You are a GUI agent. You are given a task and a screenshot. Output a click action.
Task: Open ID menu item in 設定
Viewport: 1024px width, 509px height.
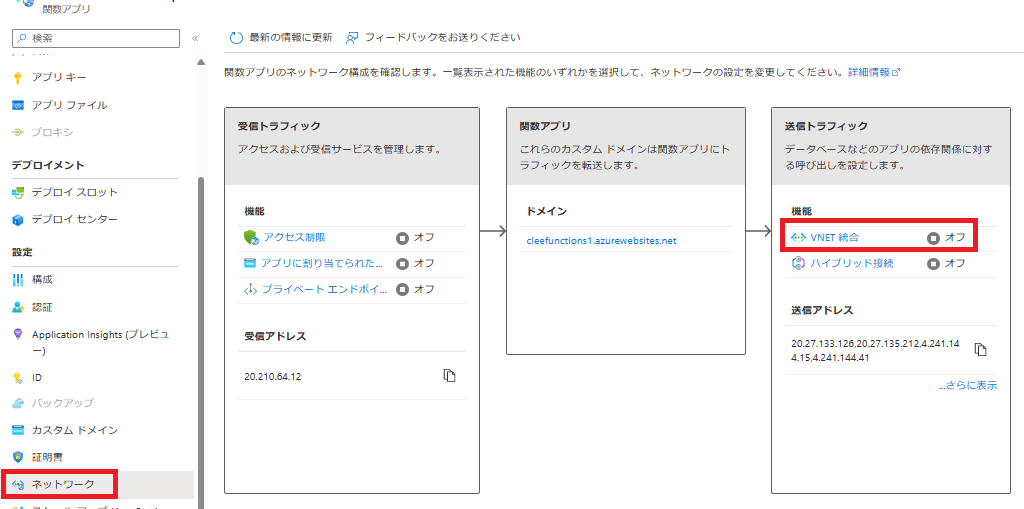coord(37,378)
